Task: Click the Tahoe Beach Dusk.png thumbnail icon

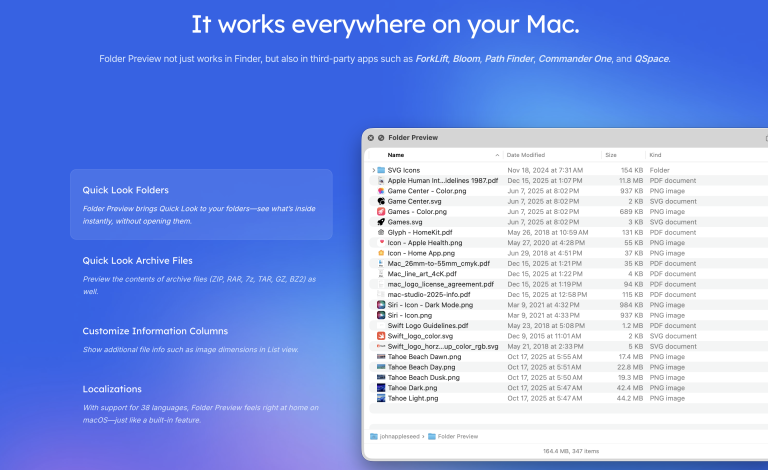Action: 381,377
